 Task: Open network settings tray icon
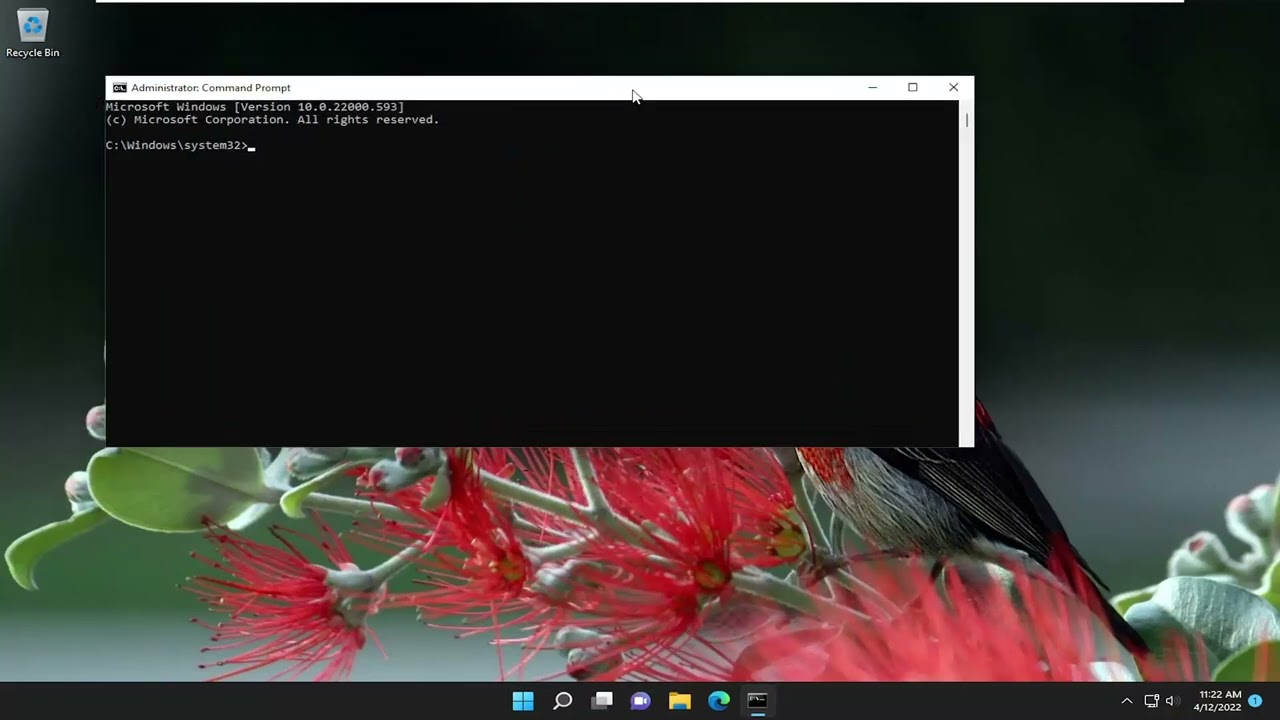point(1151,701)
